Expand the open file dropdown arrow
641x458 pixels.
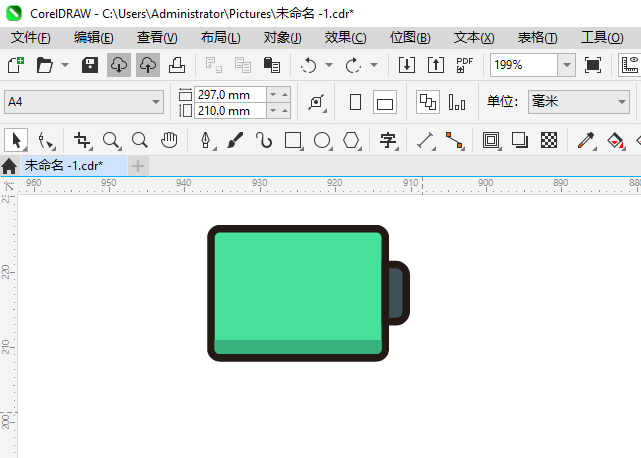click(x=65, y=65)
